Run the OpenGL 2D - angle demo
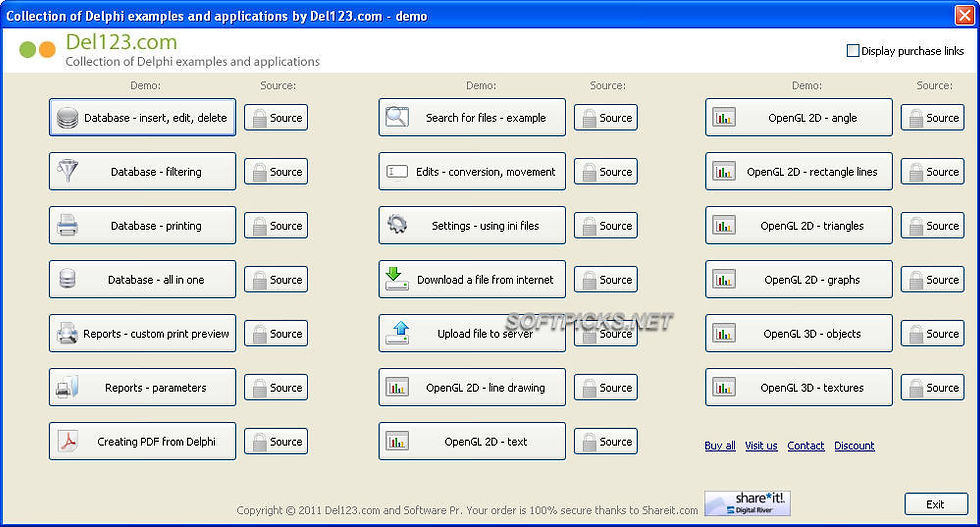The height and width of the screenshot is (527, 980). click(799, 117)
